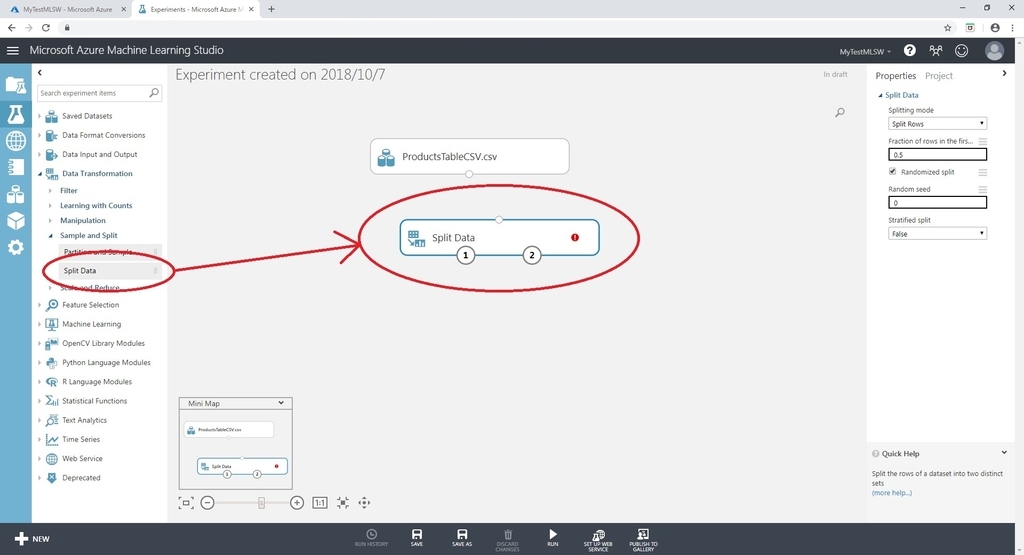
Task: Open a new browser tab
Action: pos(271,9)
